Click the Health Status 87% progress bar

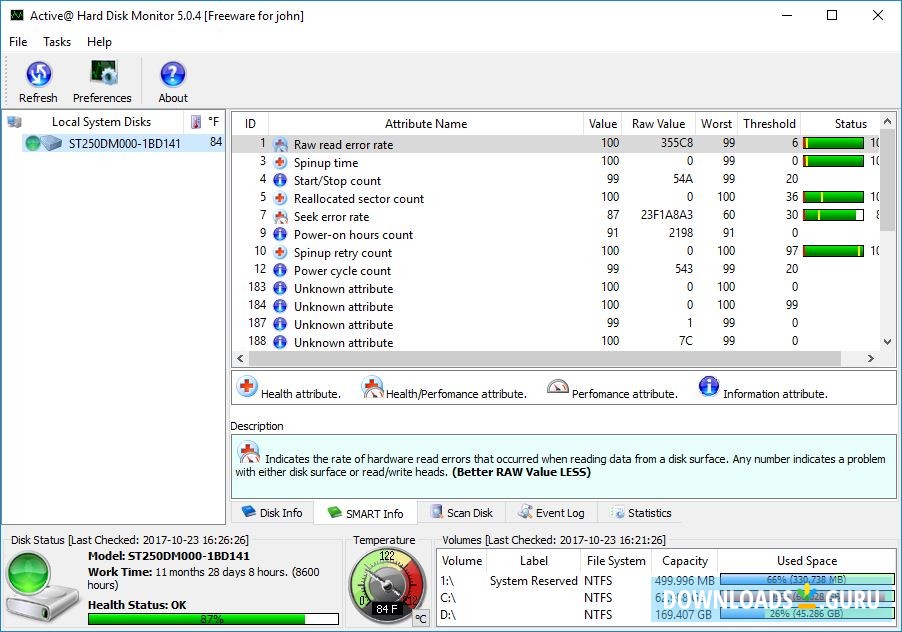[x=213, y=619]
